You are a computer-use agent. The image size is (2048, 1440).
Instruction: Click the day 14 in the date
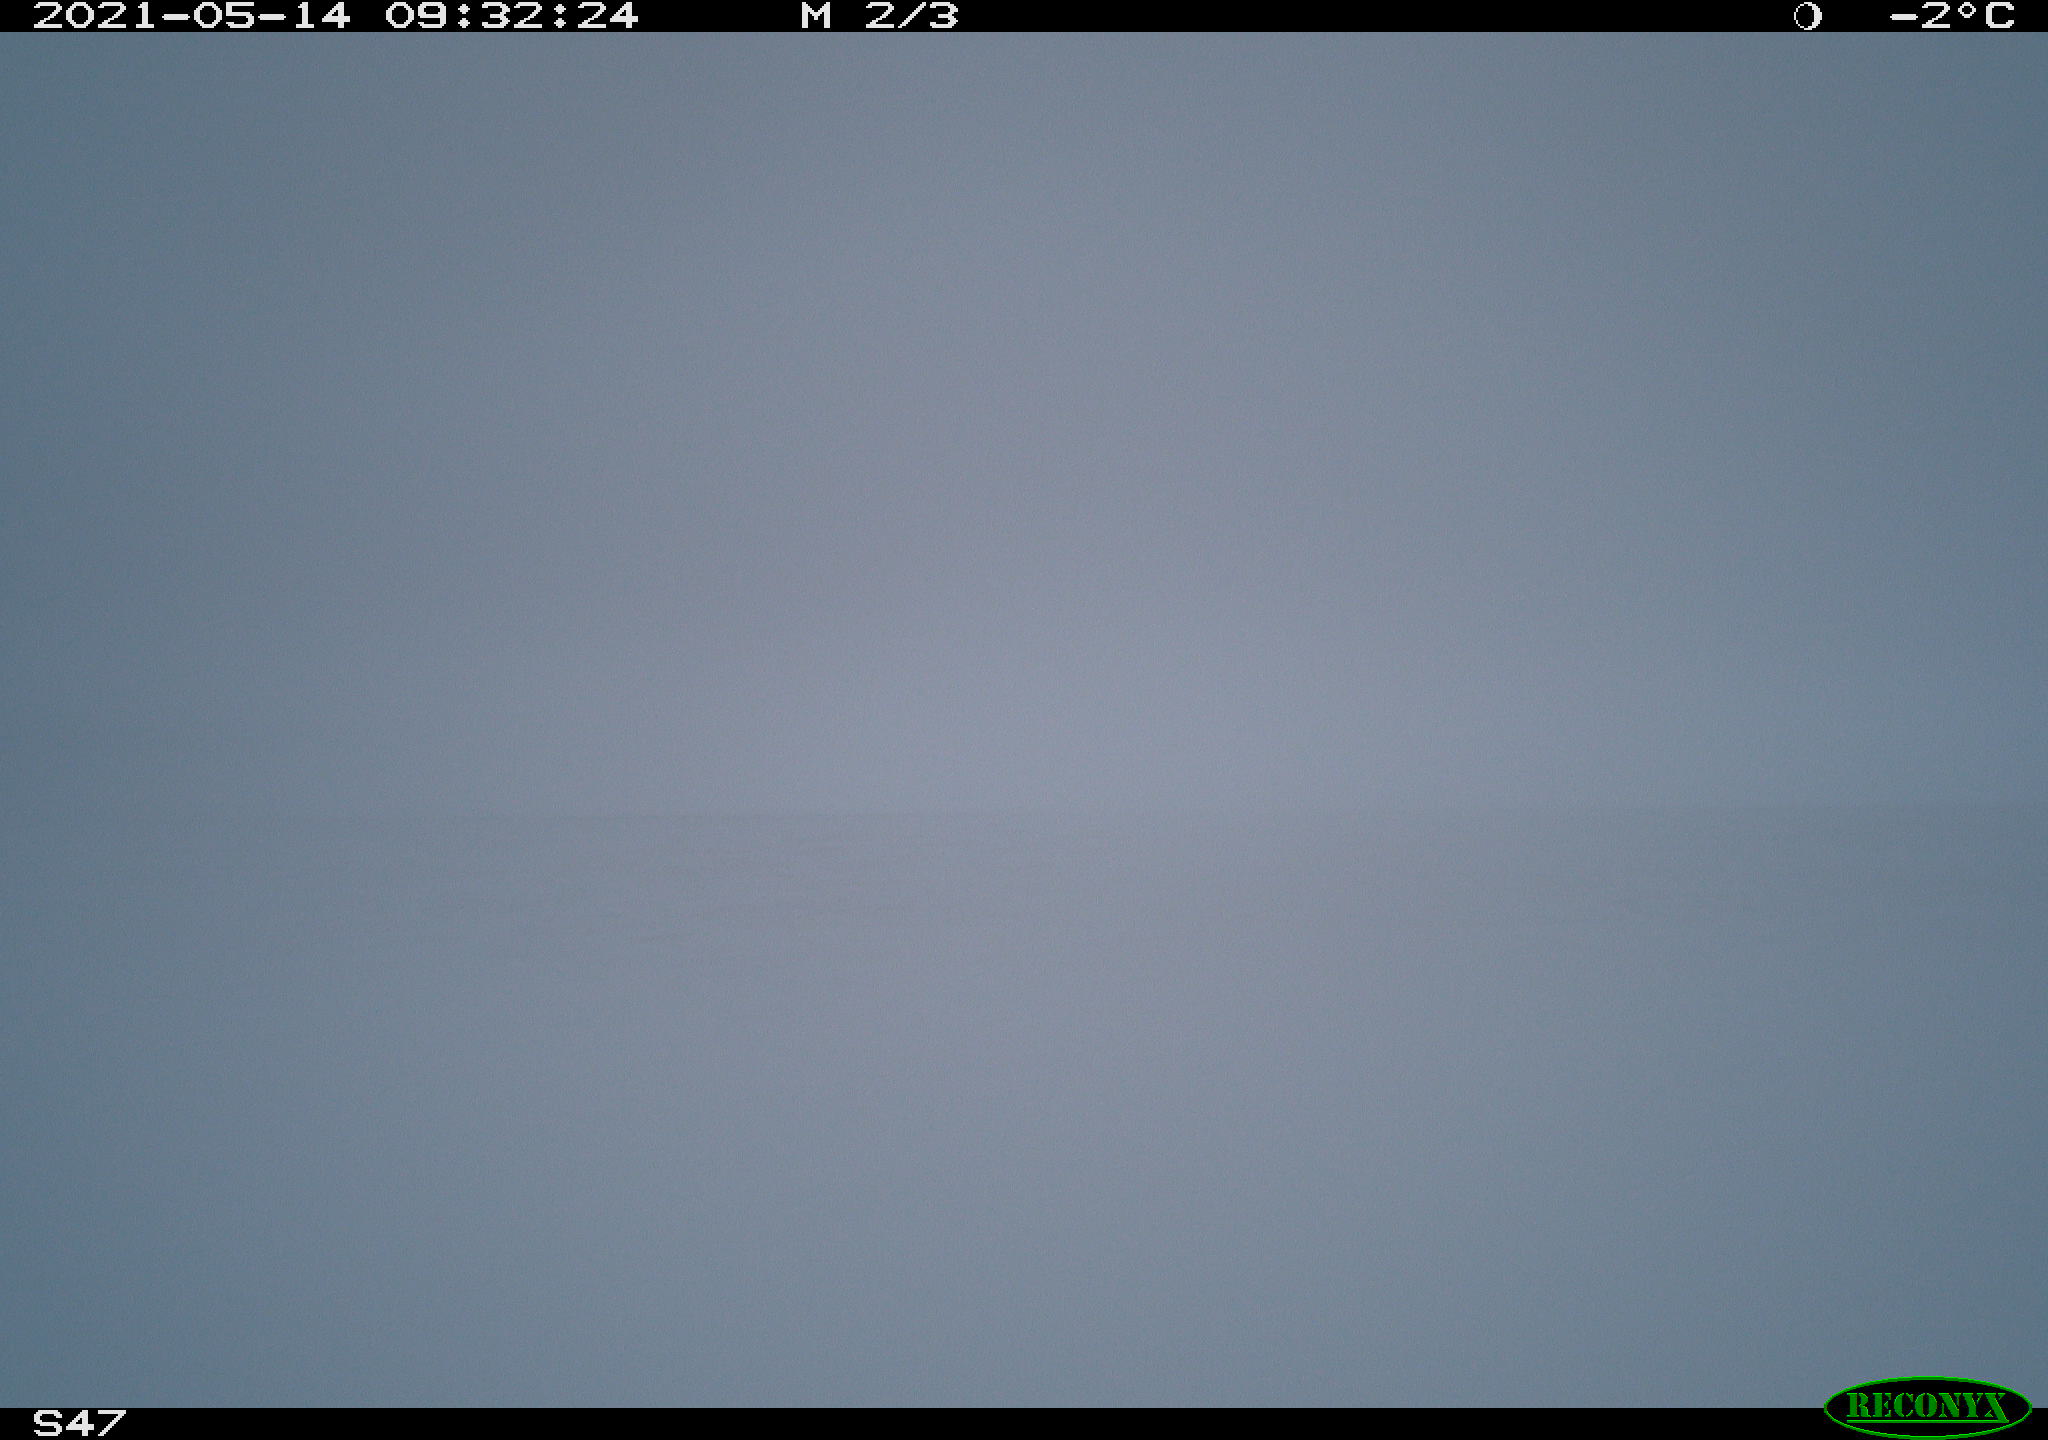point(320,16)
